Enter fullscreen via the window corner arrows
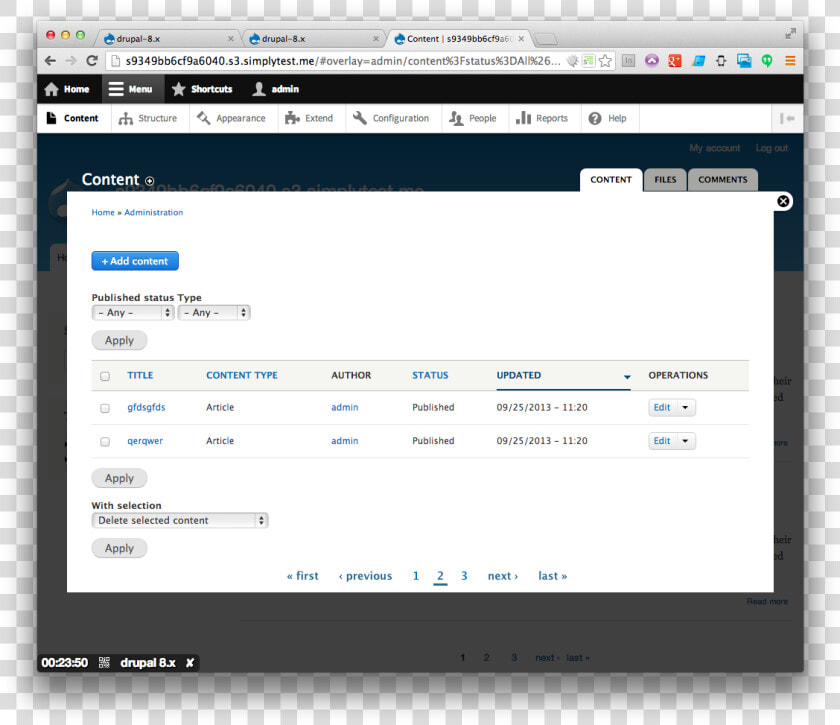Image resolution: width=840 pixels, height=725 pixels. tap(790, 34)
